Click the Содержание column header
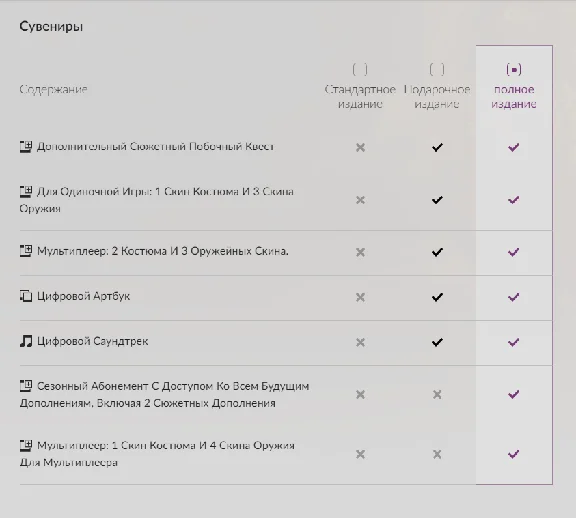Image resolution: width=576 pixels, height=518 pixels. pos(53,89)
